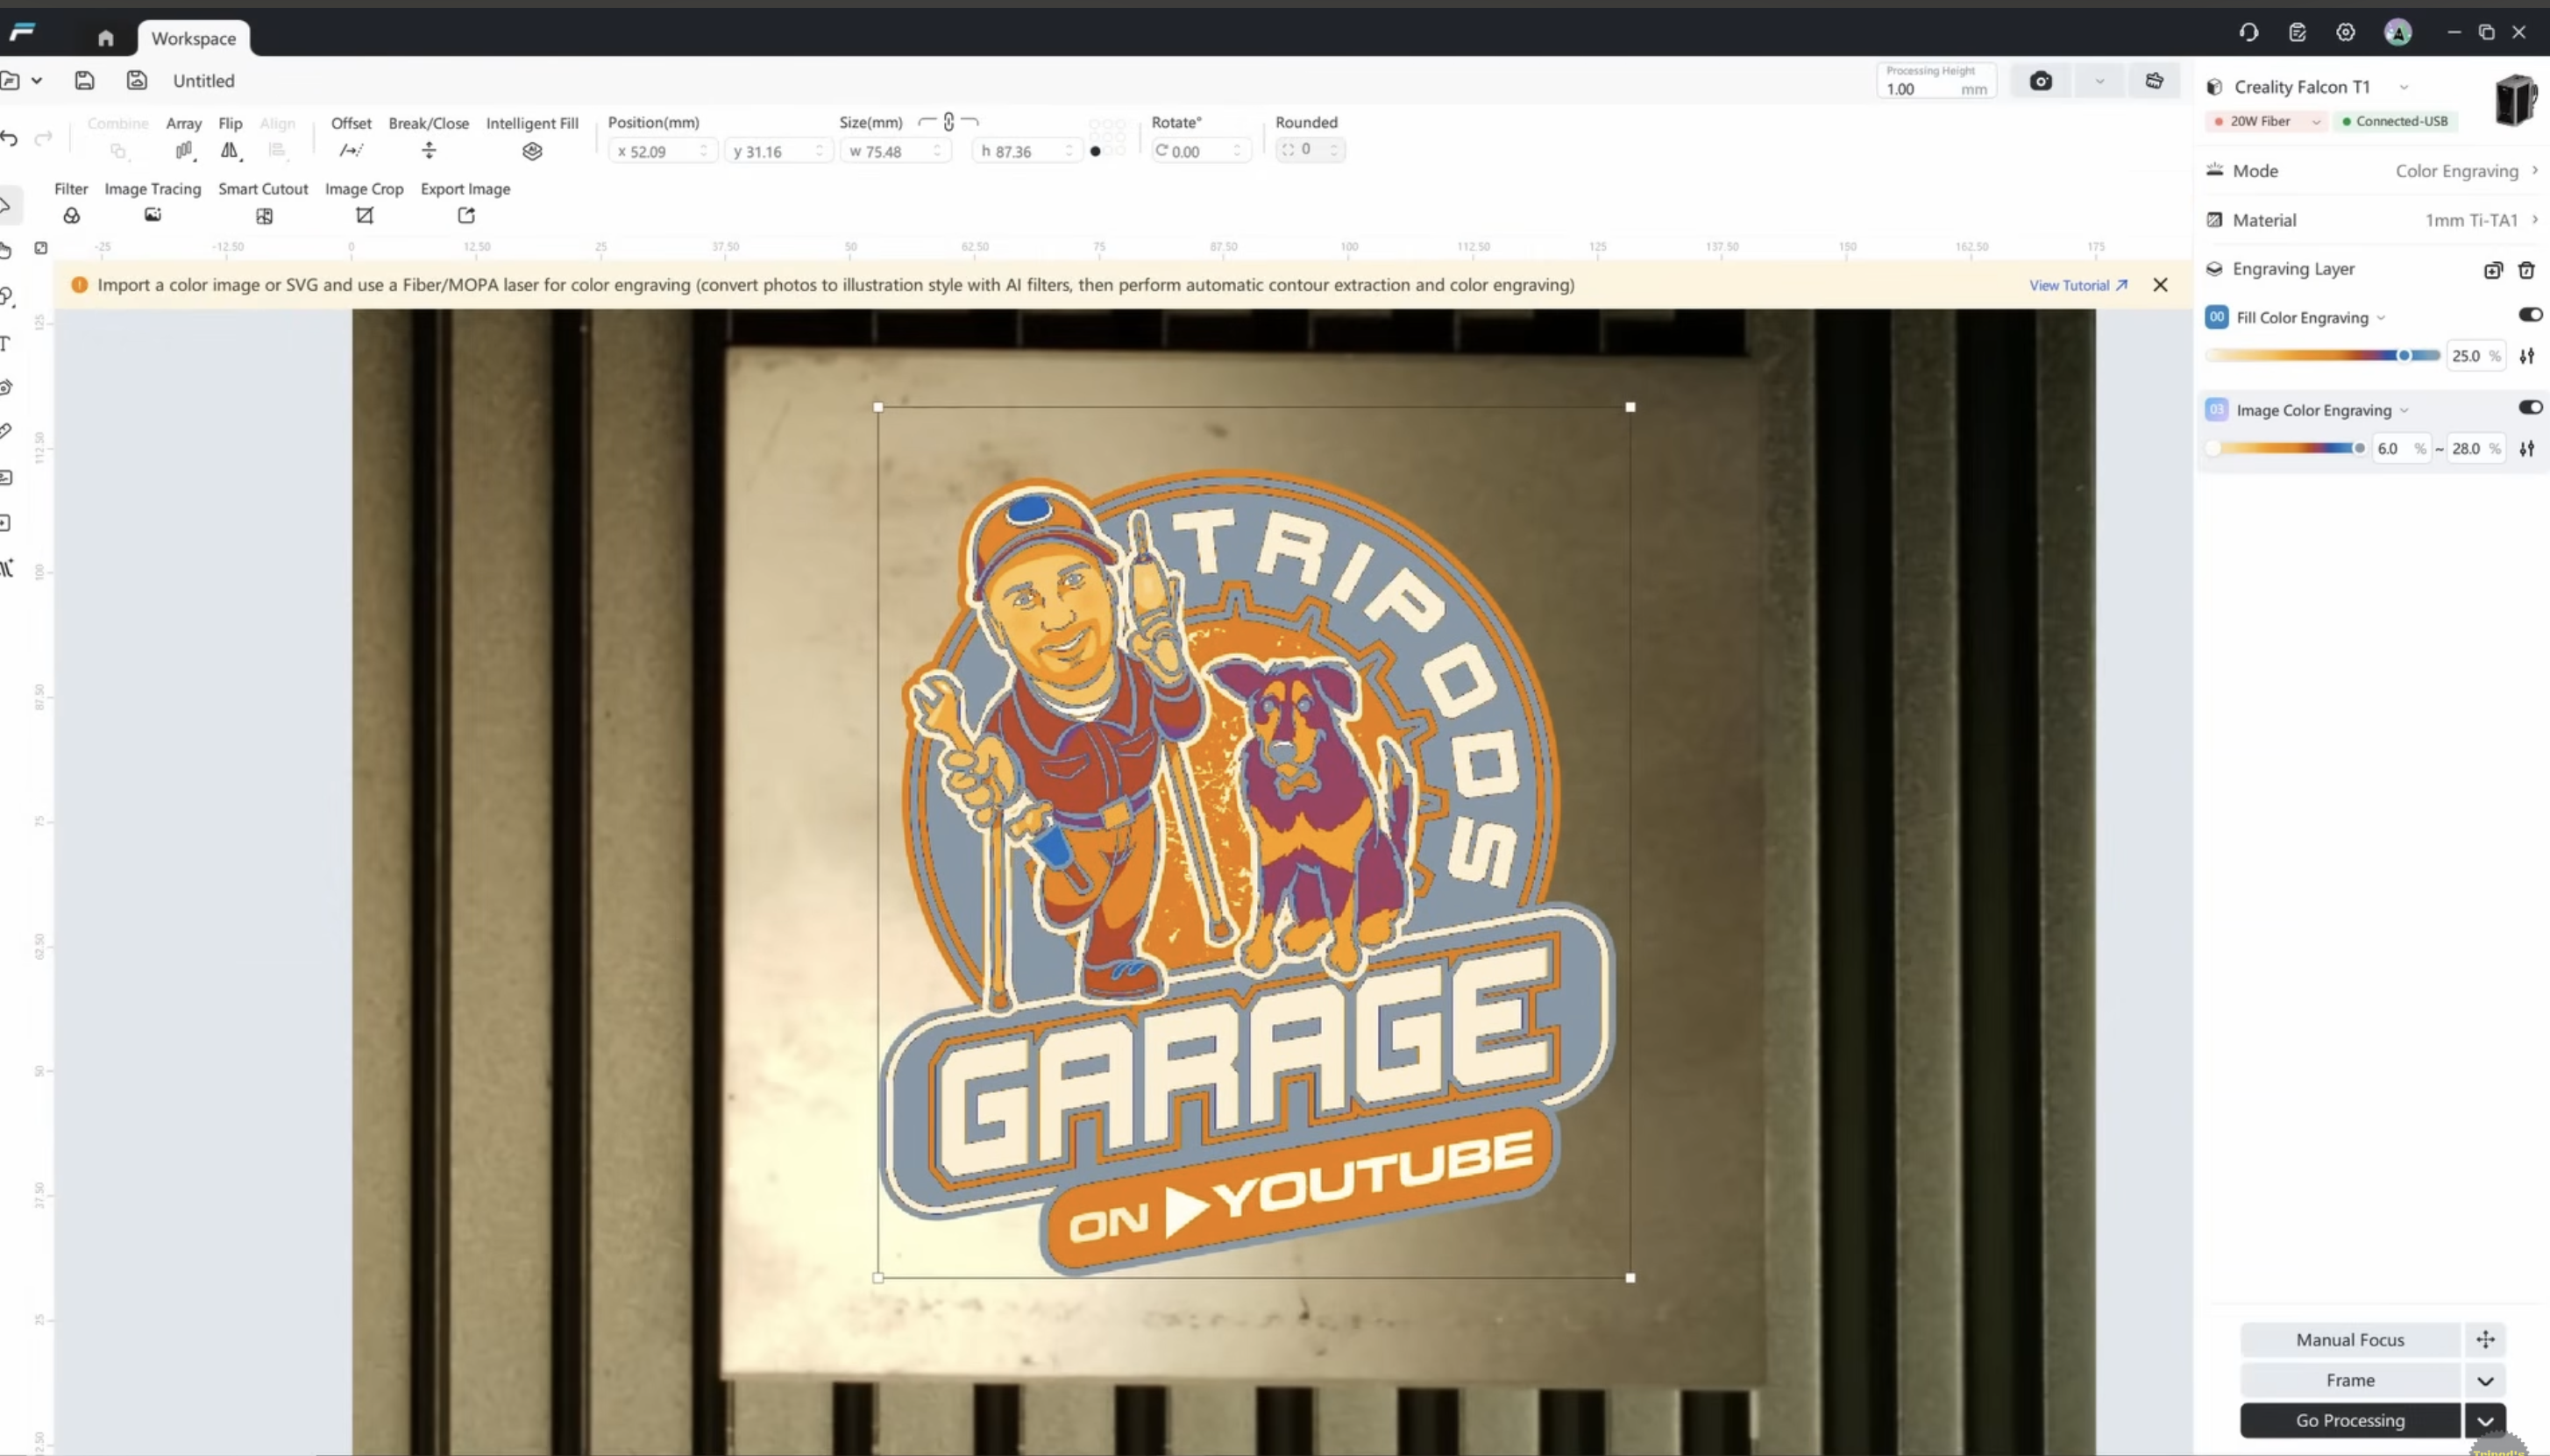Open Fill Color Engraving parameter settings icon

click(x=2527, y=356)
